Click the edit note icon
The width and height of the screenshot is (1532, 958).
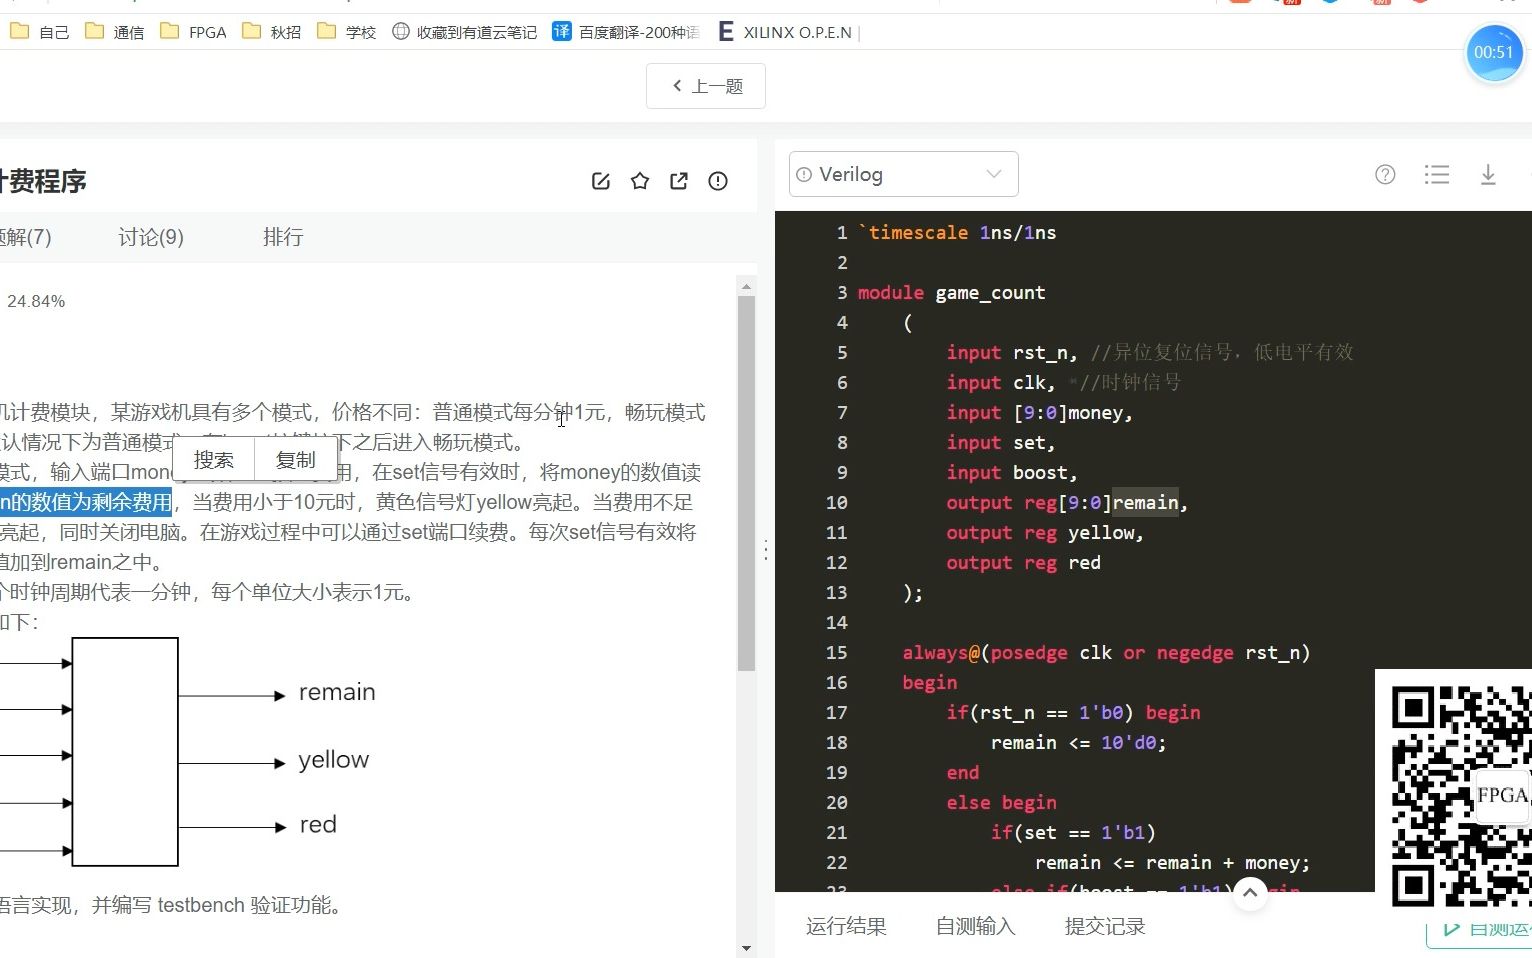pos(601,181)
